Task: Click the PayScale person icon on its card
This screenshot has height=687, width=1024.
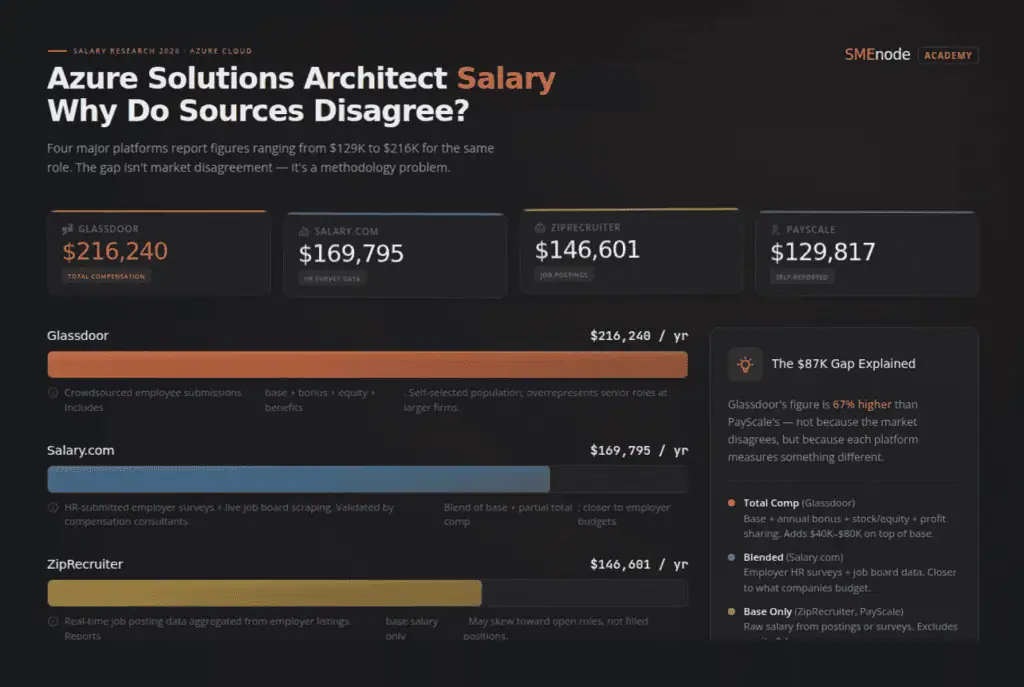Action: pyautogui.click(x=774, y=228)
